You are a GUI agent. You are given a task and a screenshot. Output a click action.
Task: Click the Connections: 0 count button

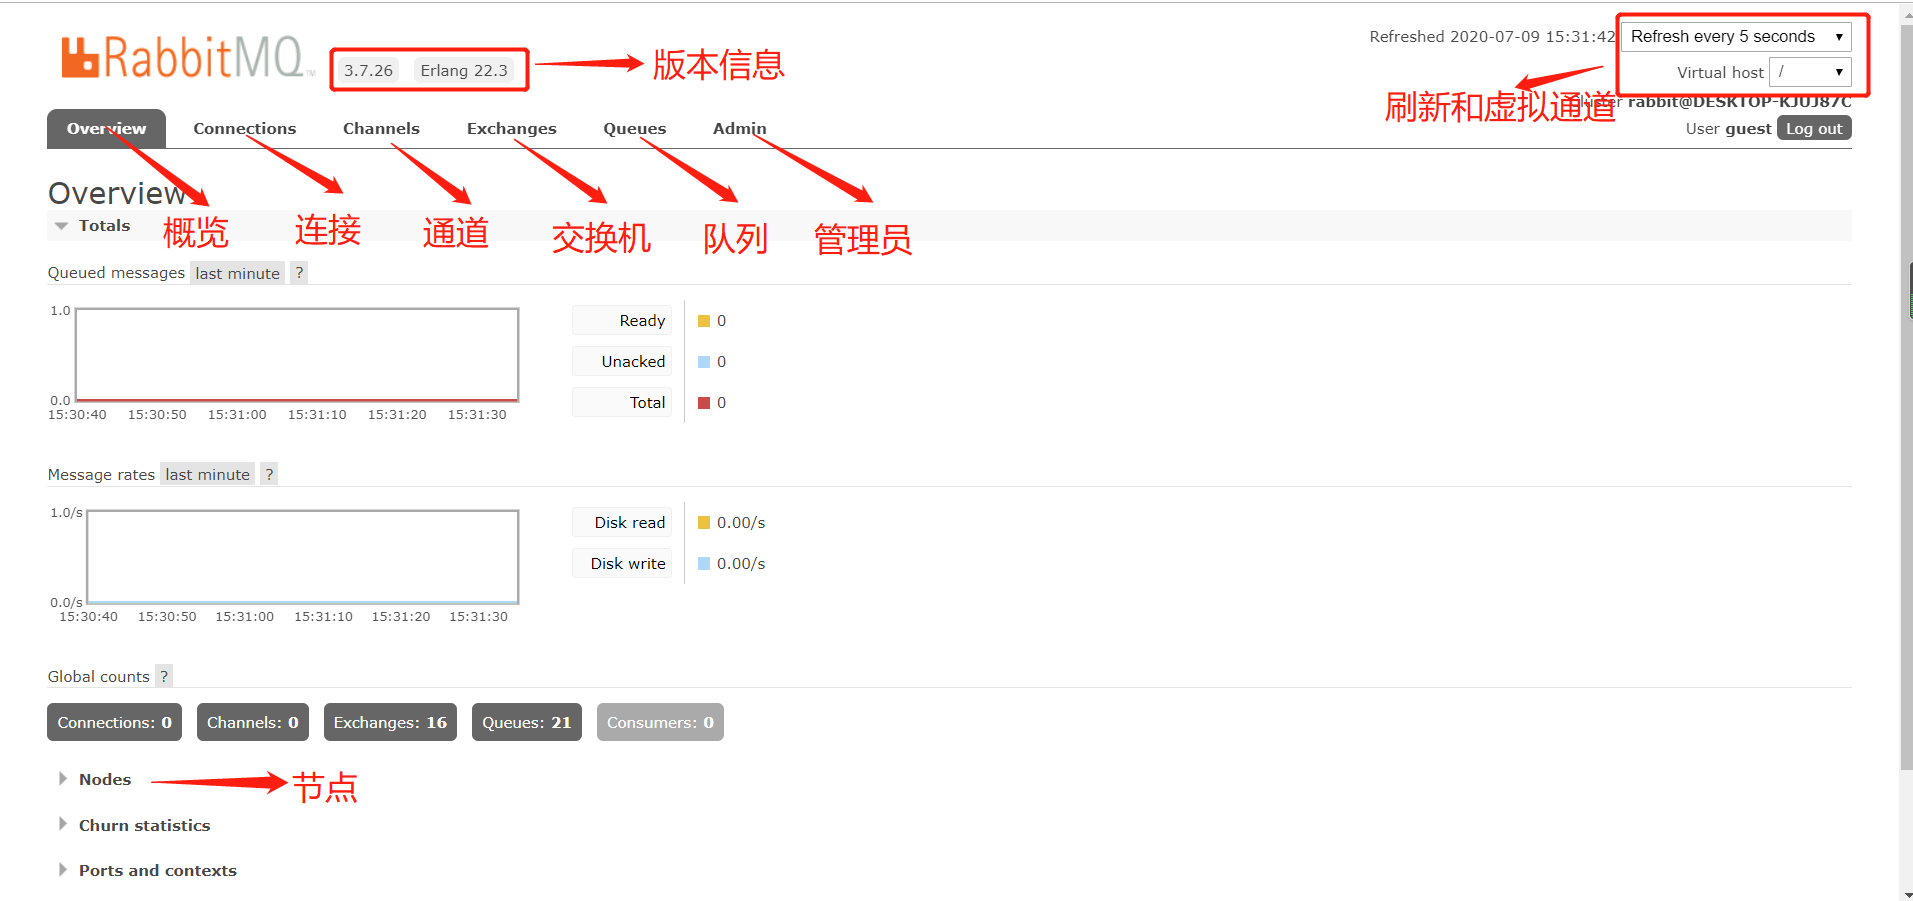click(114, 722)
